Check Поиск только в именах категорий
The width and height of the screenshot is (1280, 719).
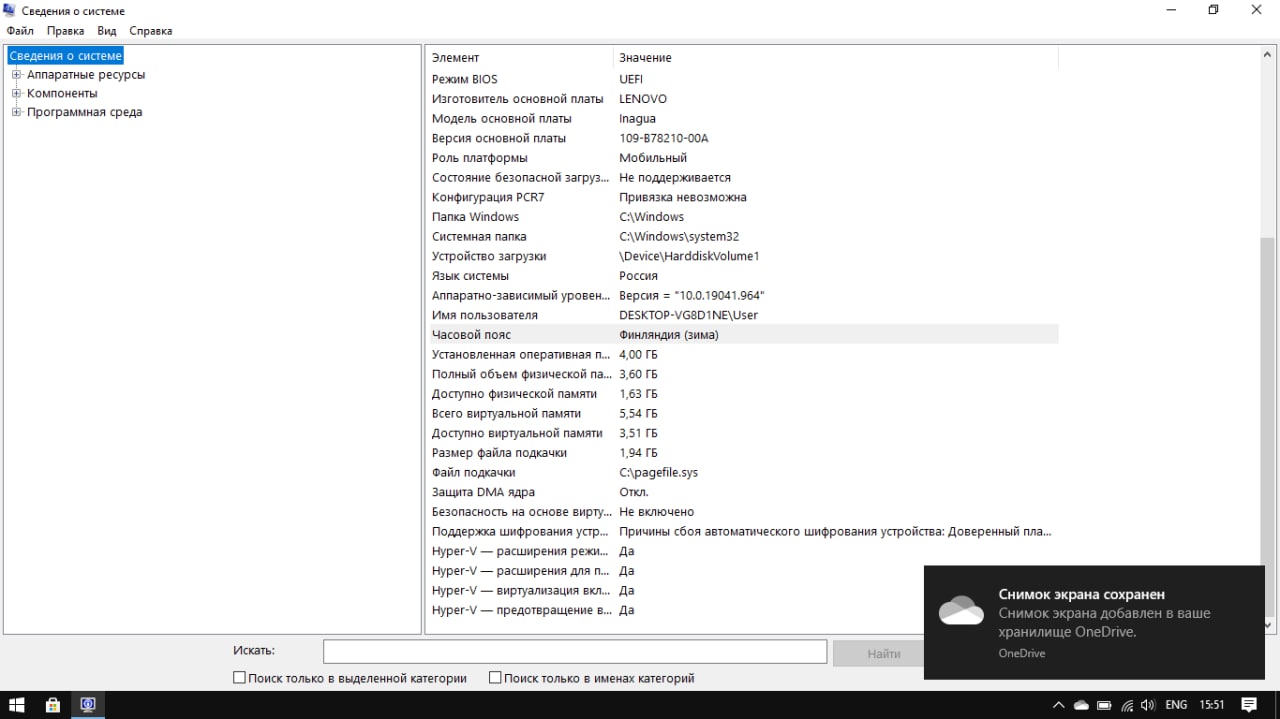(x=495, y=678)
